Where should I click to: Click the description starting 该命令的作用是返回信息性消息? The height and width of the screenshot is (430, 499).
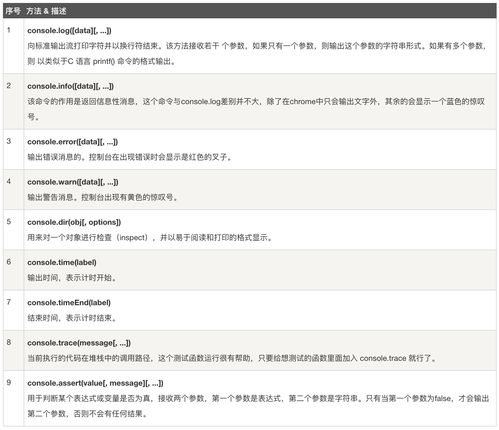256,109
